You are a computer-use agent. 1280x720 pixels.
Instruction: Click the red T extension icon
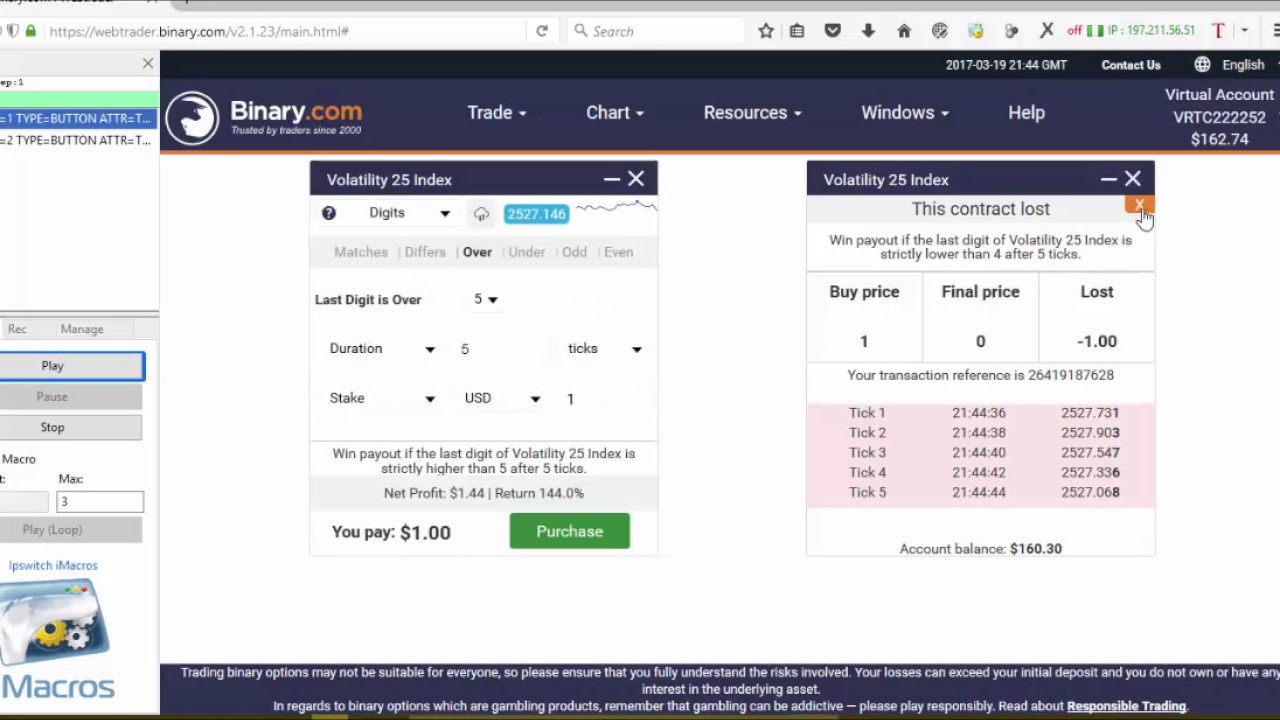click(1218, 31)
